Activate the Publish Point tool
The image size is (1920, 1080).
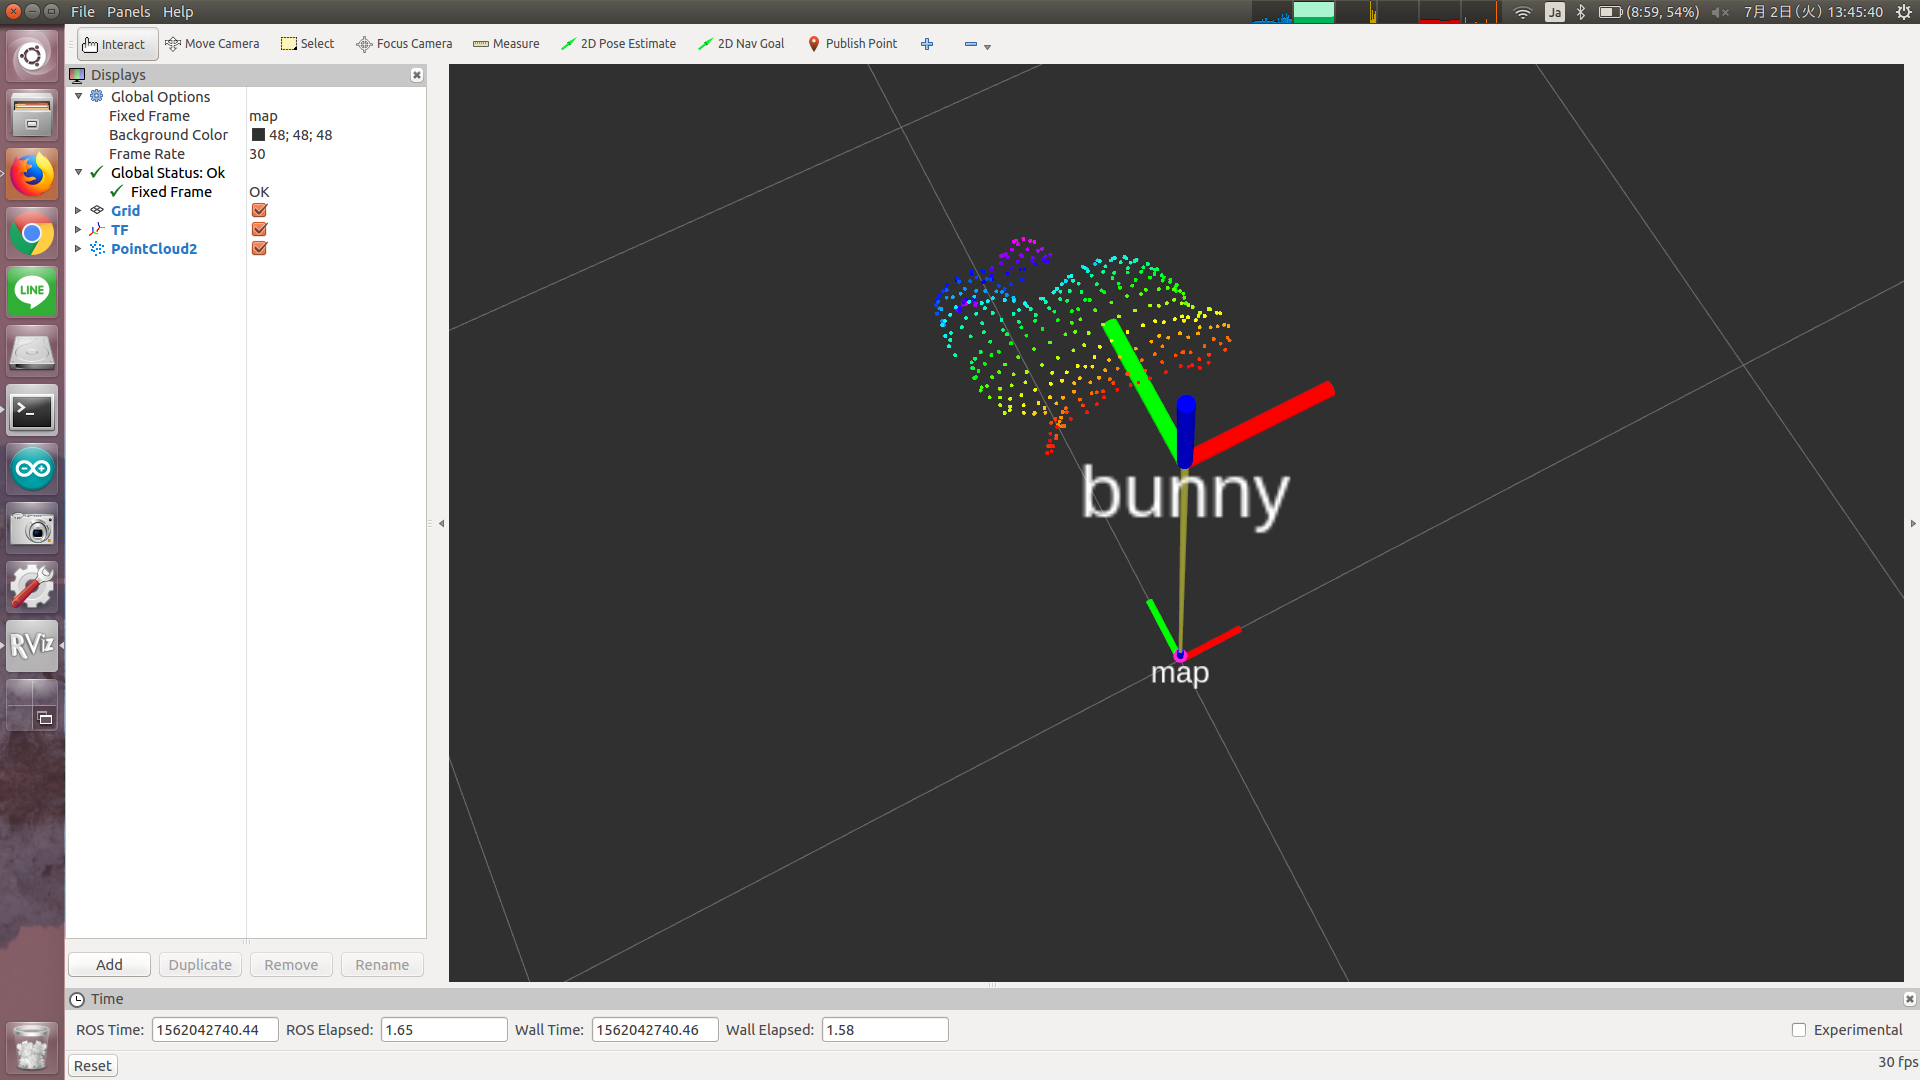point(852,44)
